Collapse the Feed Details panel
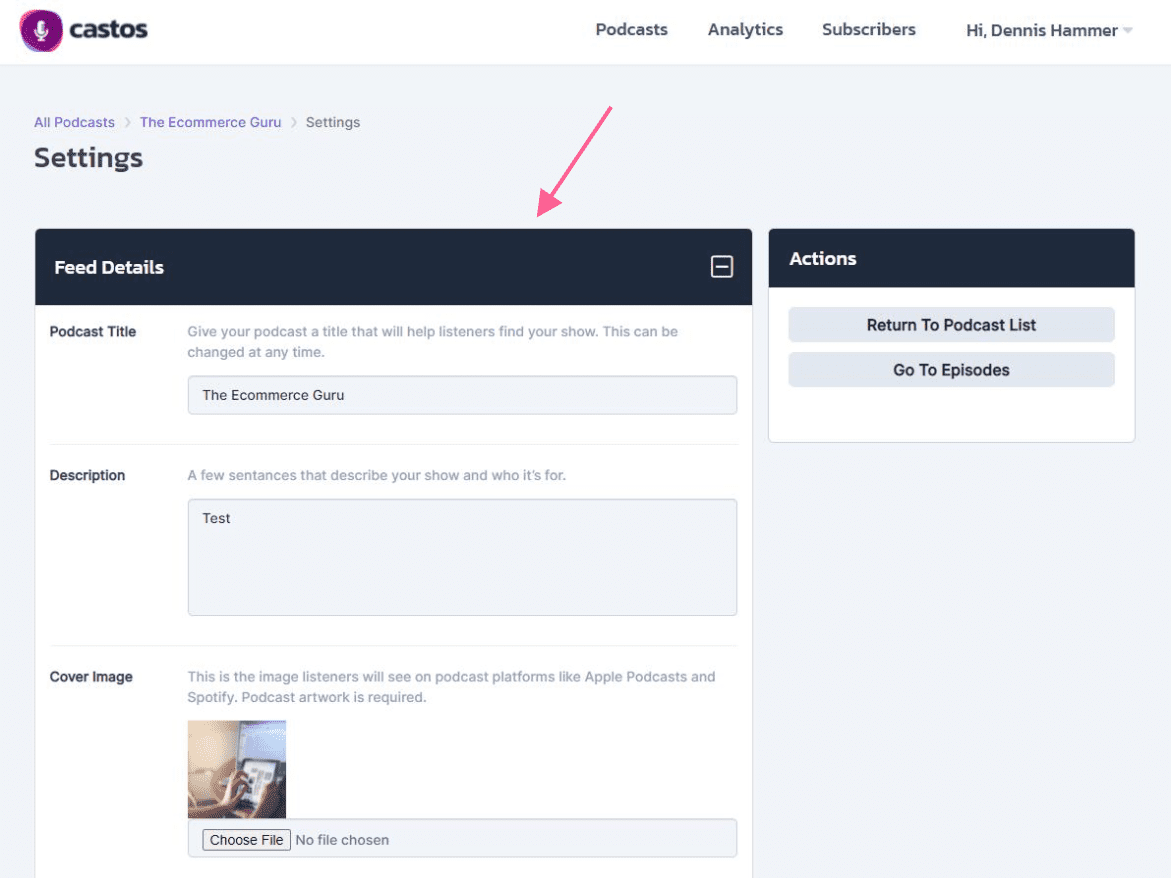 coord(721,267)
